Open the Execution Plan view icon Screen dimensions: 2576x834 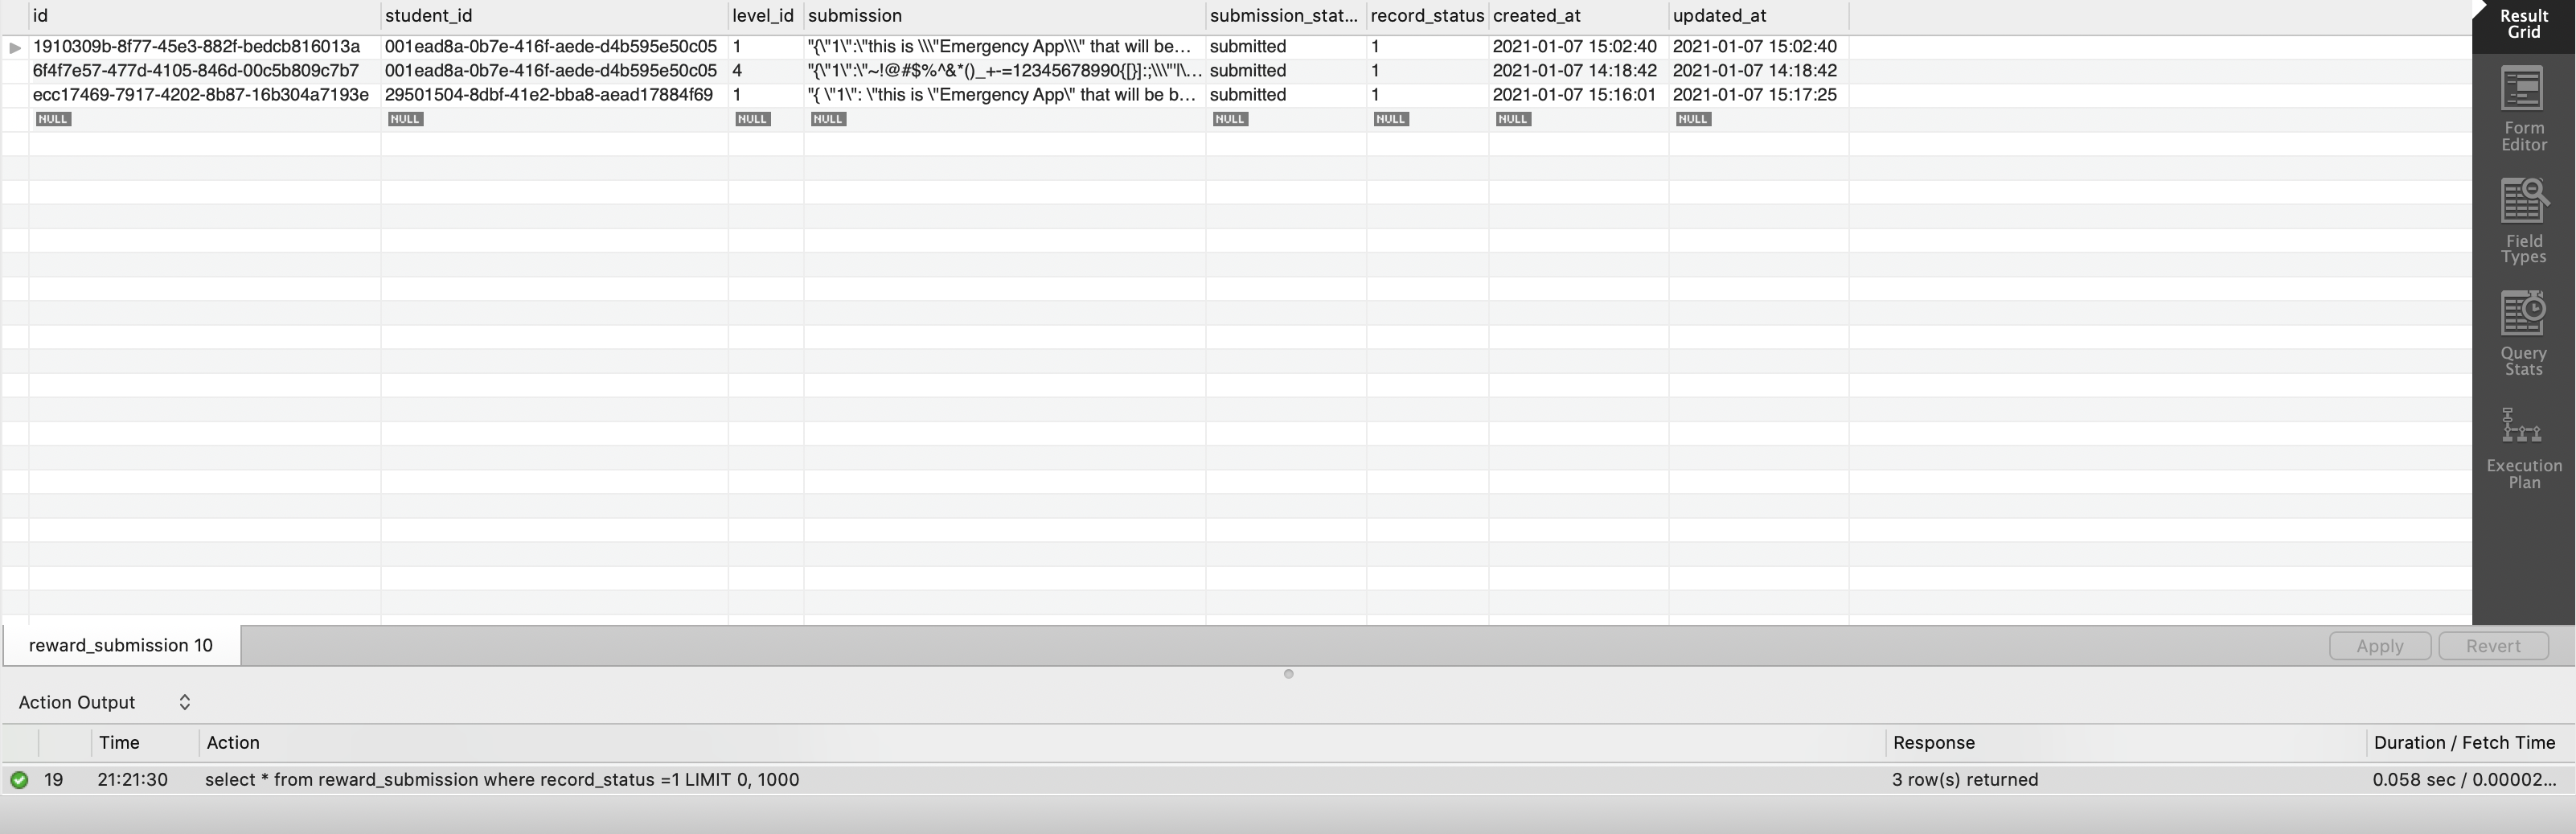2522,446
